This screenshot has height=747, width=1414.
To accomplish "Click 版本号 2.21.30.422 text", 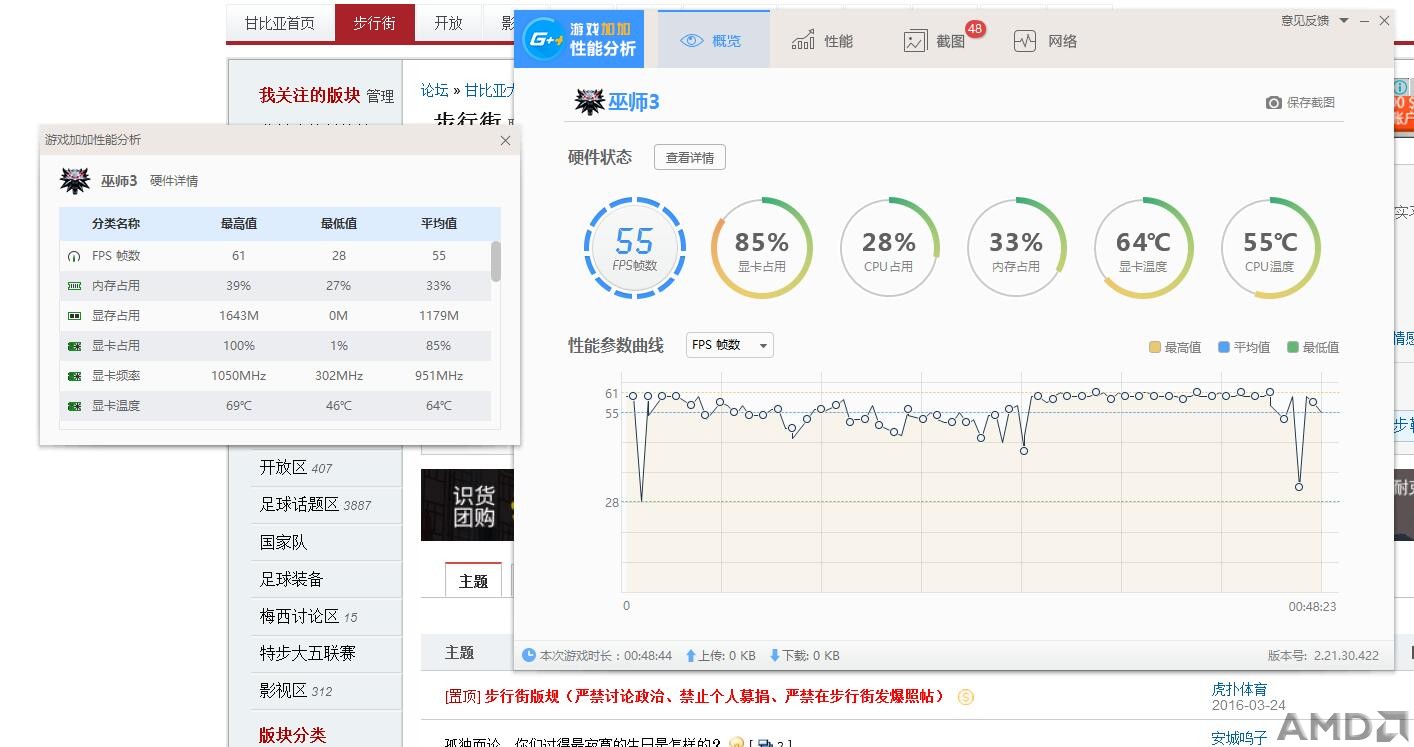I will pyautogui.click(x=1323, y=656).
